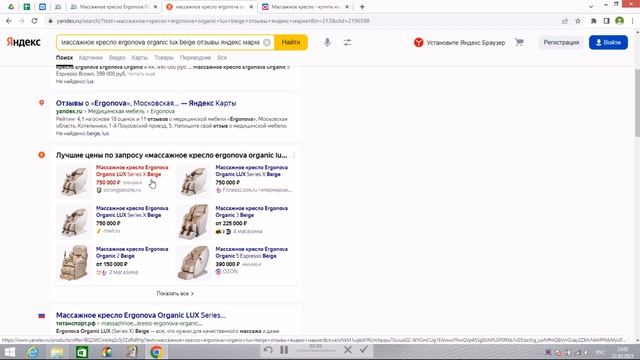Image resolution: width=640 pixels, height=360 pixels.
Task: Open the Ergonova Organic 2 Beige offer
Action: click(132, 252)
